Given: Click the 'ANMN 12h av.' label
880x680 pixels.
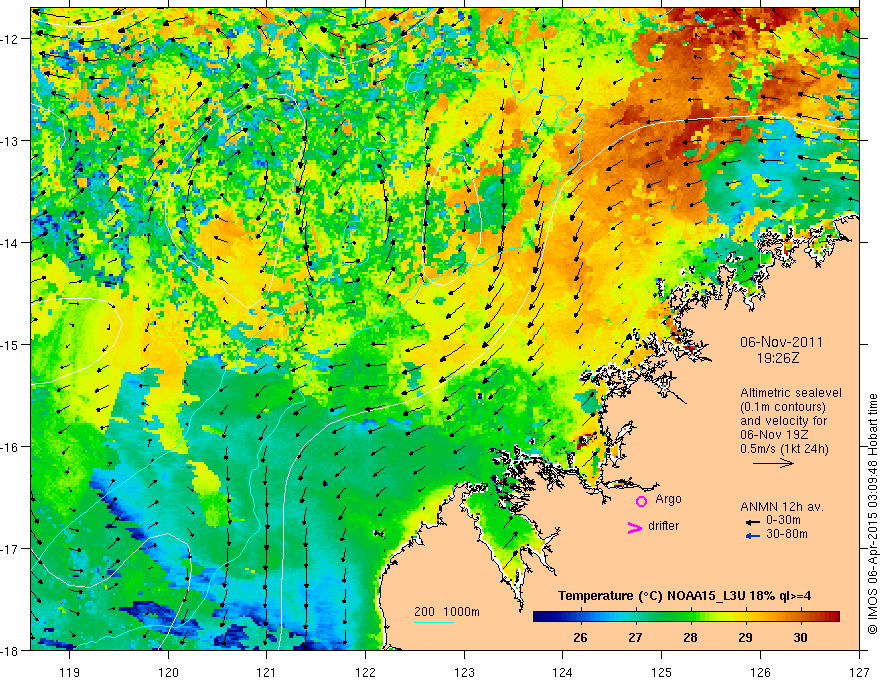Looking at the screenshot, I should [782, 507].
